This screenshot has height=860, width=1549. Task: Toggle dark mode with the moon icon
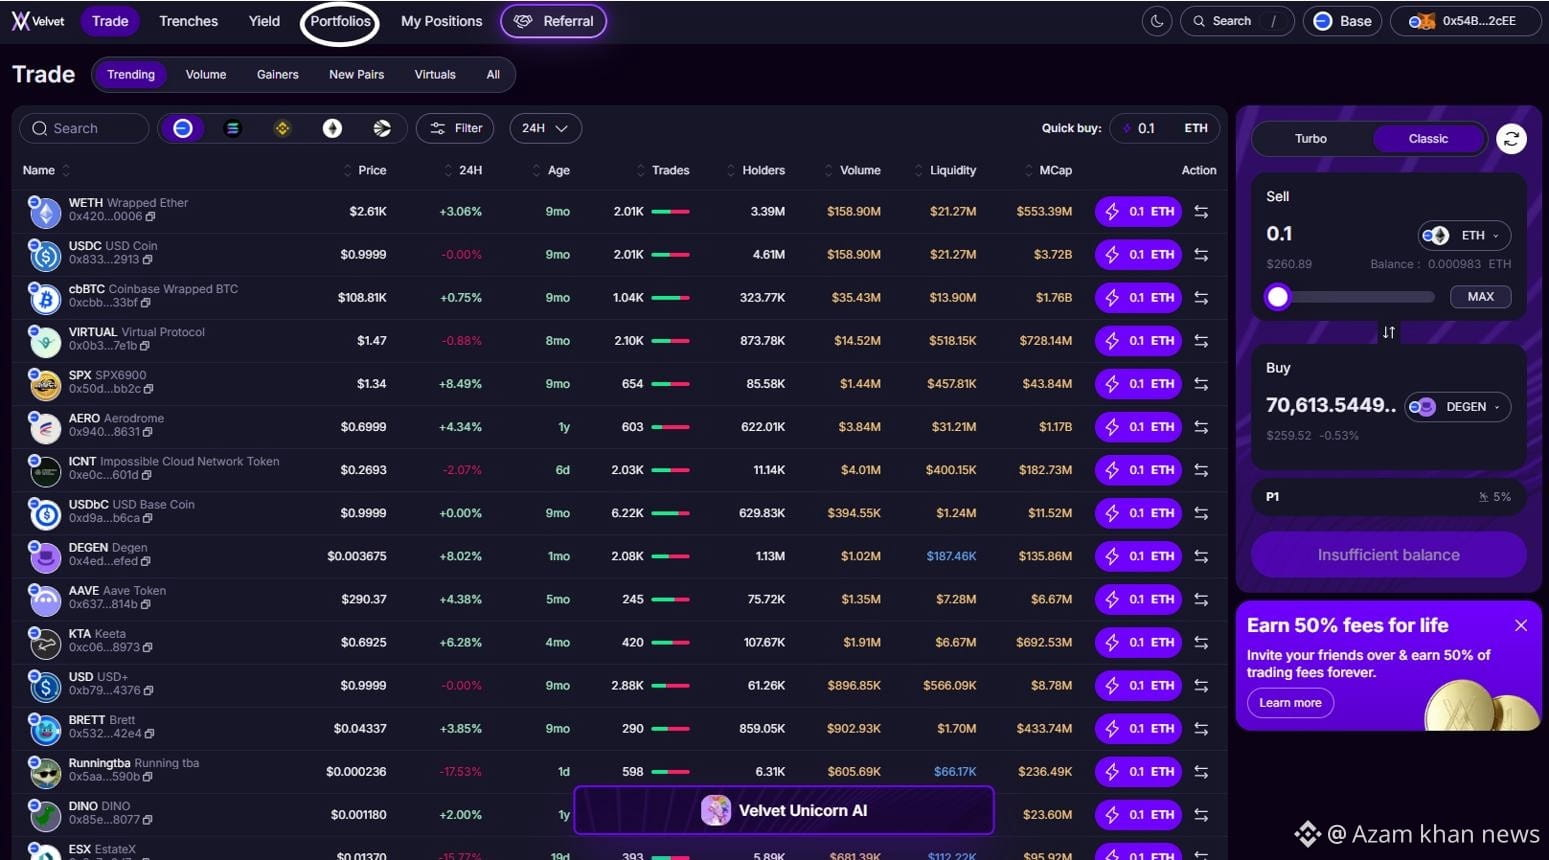tap(1157, 21)
